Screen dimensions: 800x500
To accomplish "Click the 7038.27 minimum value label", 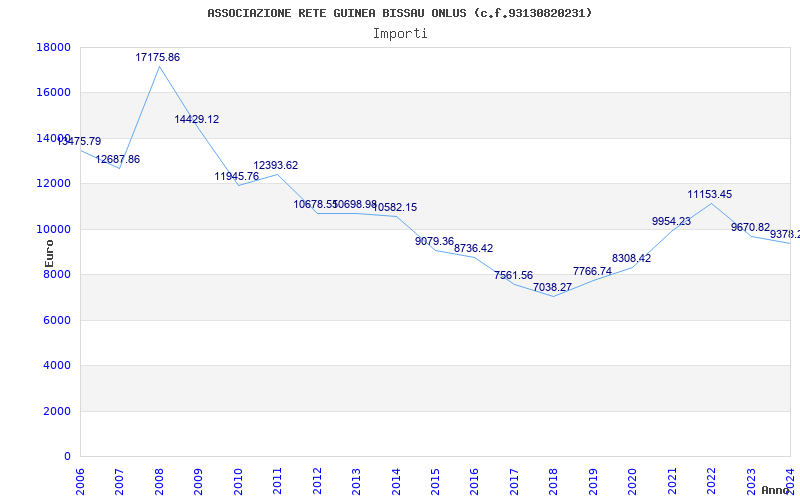I will click(x=553, y=288).
